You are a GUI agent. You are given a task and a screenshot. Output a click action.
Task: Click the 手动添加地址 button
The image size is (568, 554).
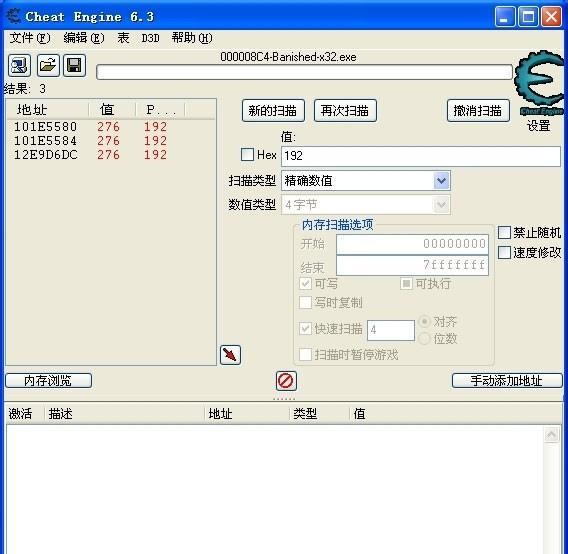point(507,381)
